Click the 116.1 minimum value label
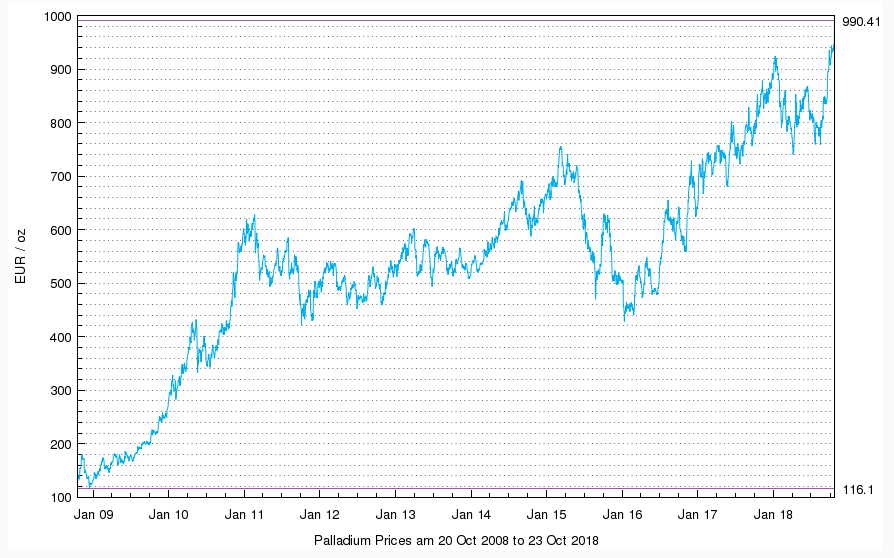This screenshot has width=894, height=558. pos(857,489)
